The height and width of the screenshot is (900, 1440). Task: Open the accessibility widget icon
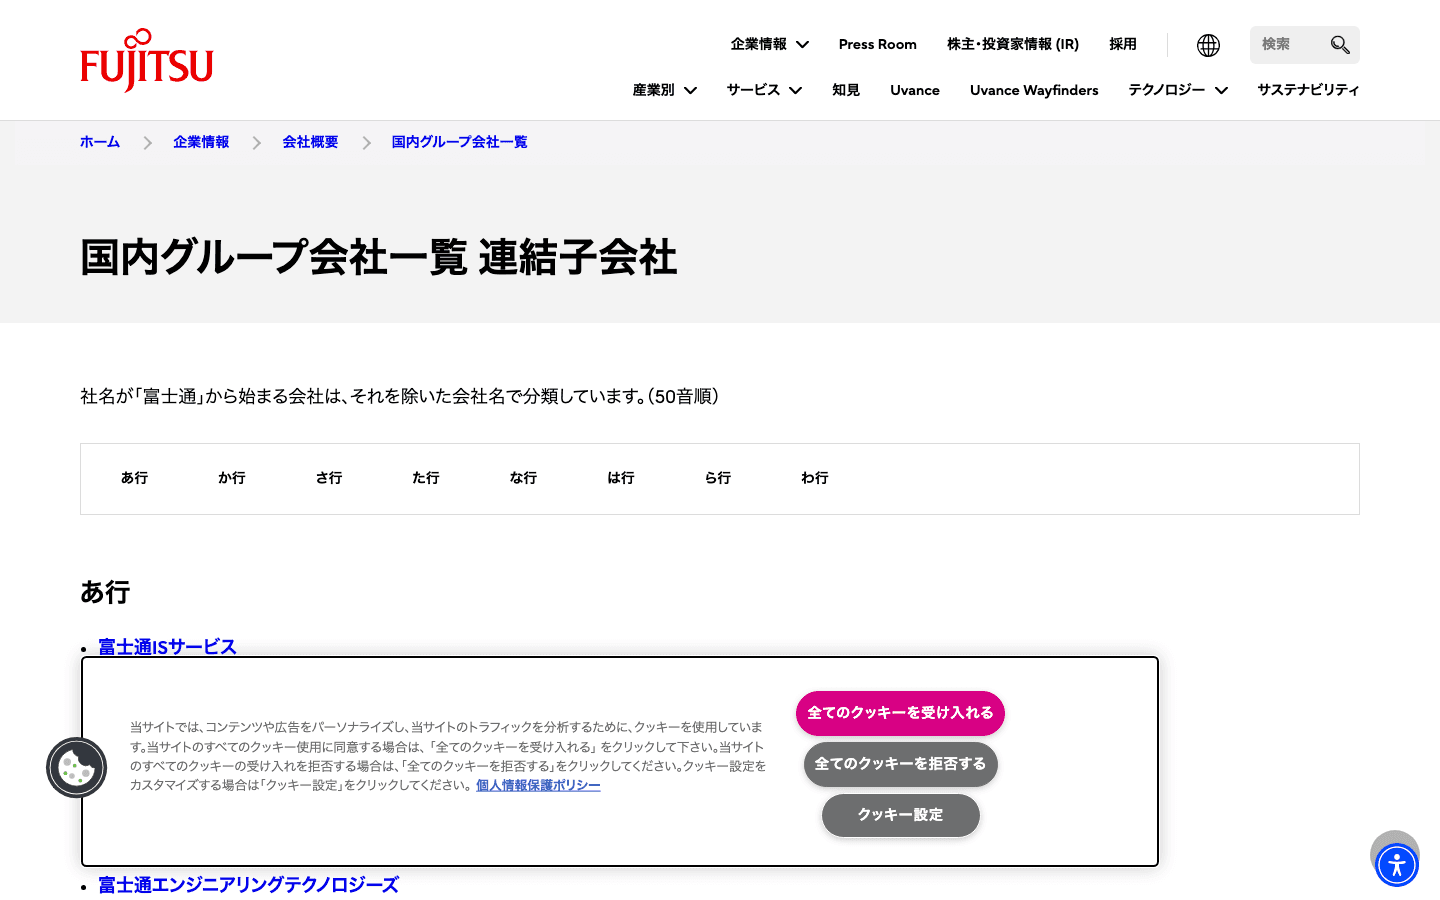1396,865
